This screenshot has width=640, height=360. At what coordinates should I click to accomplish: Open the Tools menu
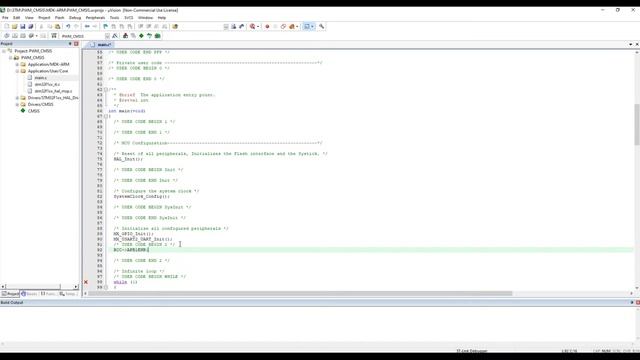(114, 18)
